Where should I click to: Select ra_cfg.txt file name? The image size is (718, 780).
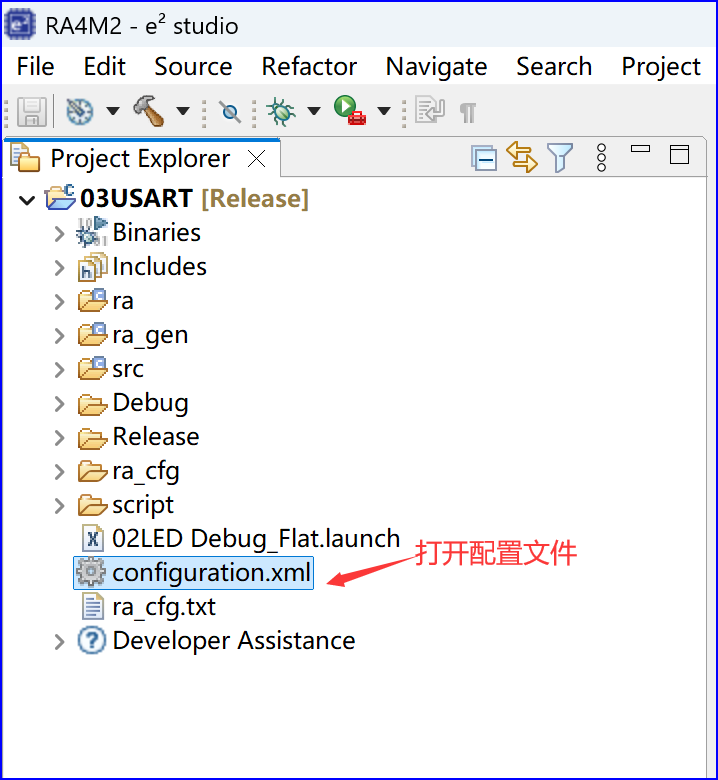(164, 607)
